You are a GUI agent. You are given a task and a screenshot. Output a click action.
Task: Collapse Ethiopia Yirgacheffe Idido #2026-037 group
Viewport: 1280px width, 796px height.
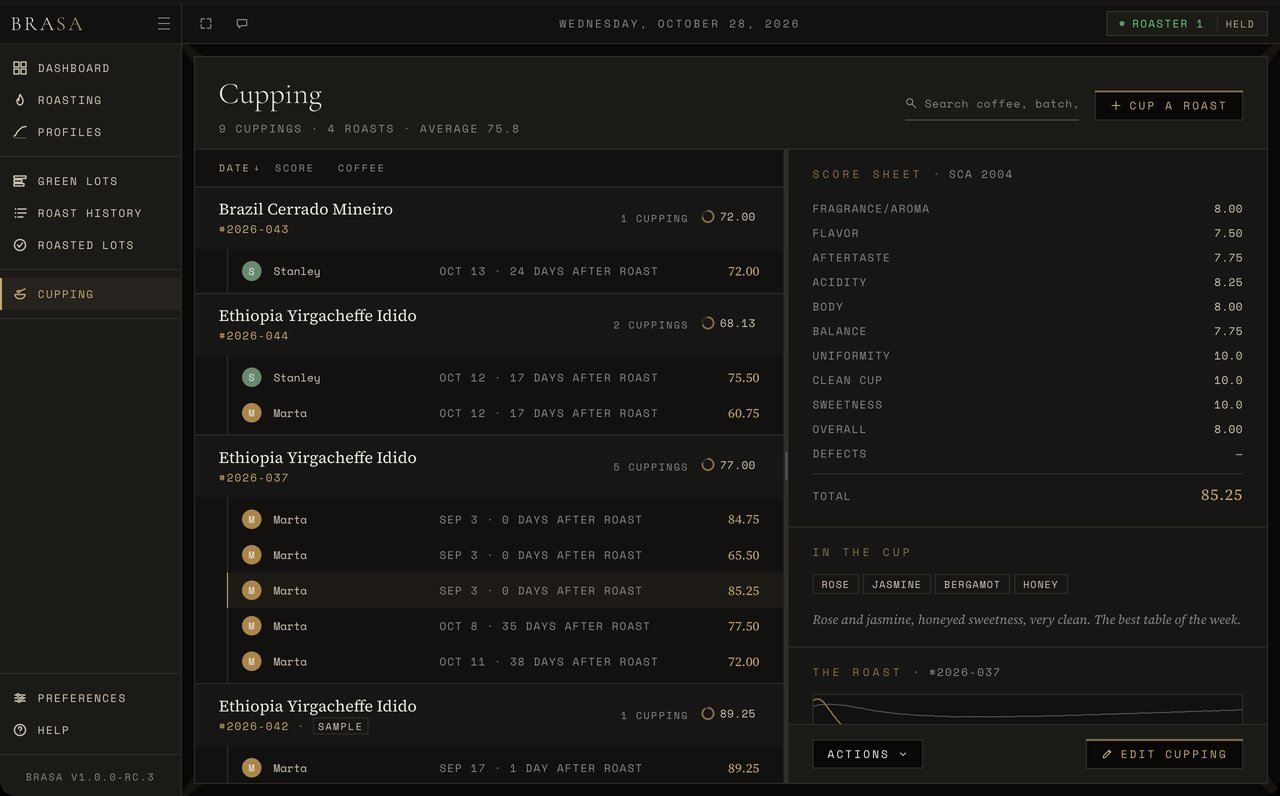click(489, 467)
